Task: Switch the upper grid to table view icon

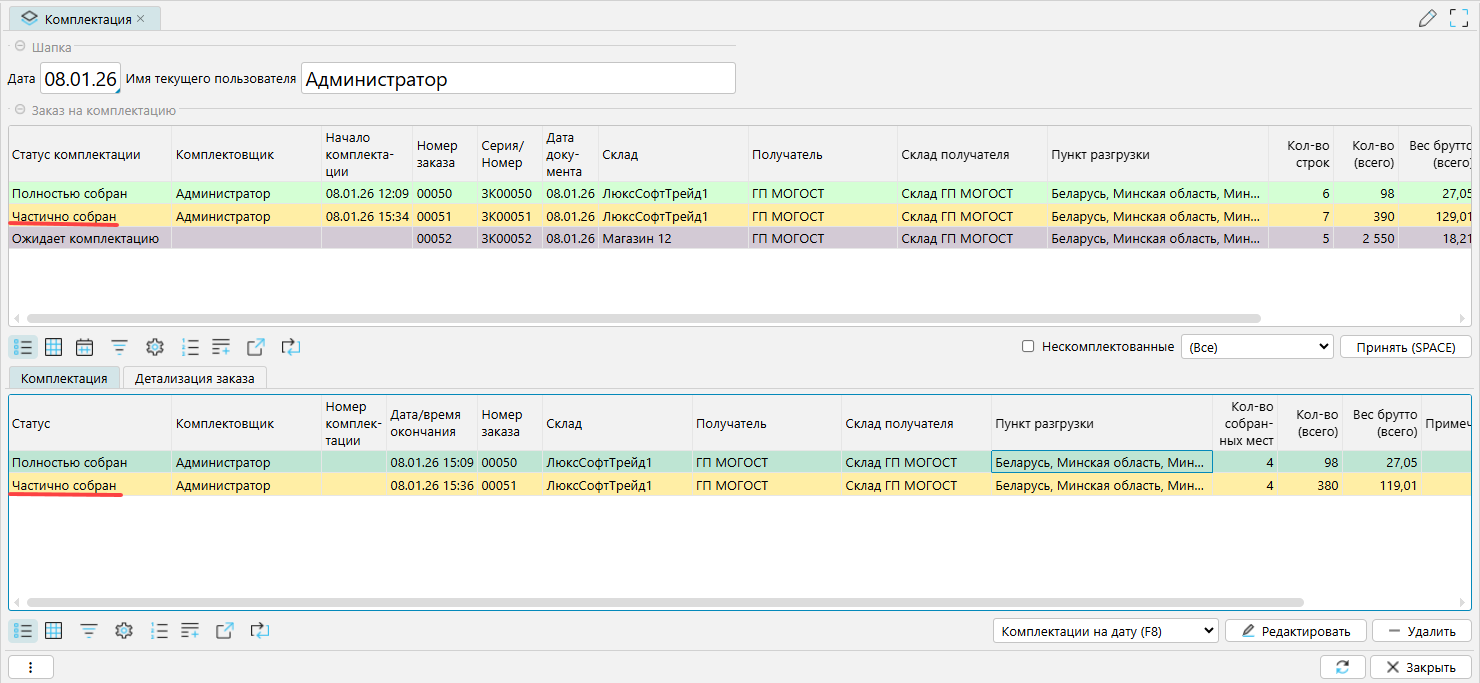Action: pos(54,347)
